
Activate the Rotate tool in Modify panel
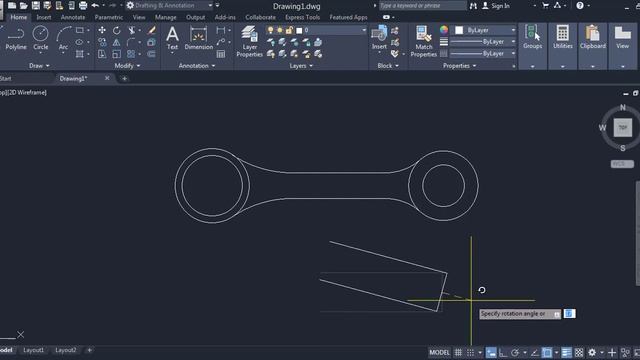(117, 30)
